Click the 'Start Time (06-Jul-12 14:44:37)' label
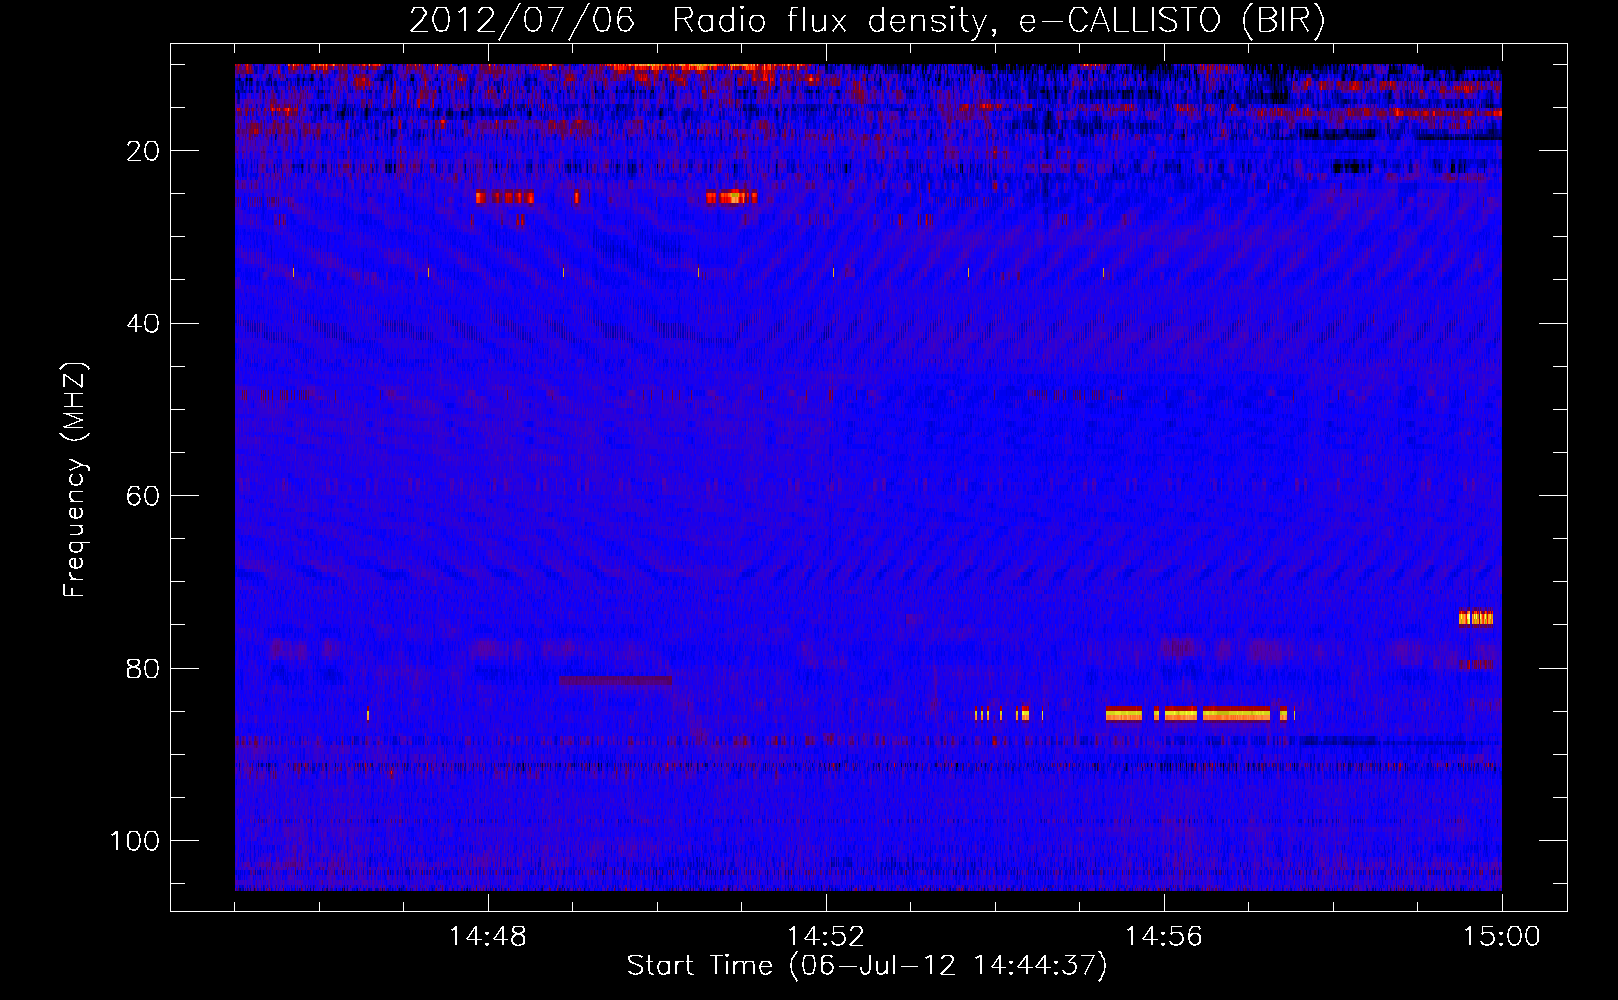This screenshot has height=1000, width=1618. pos(867,966)
